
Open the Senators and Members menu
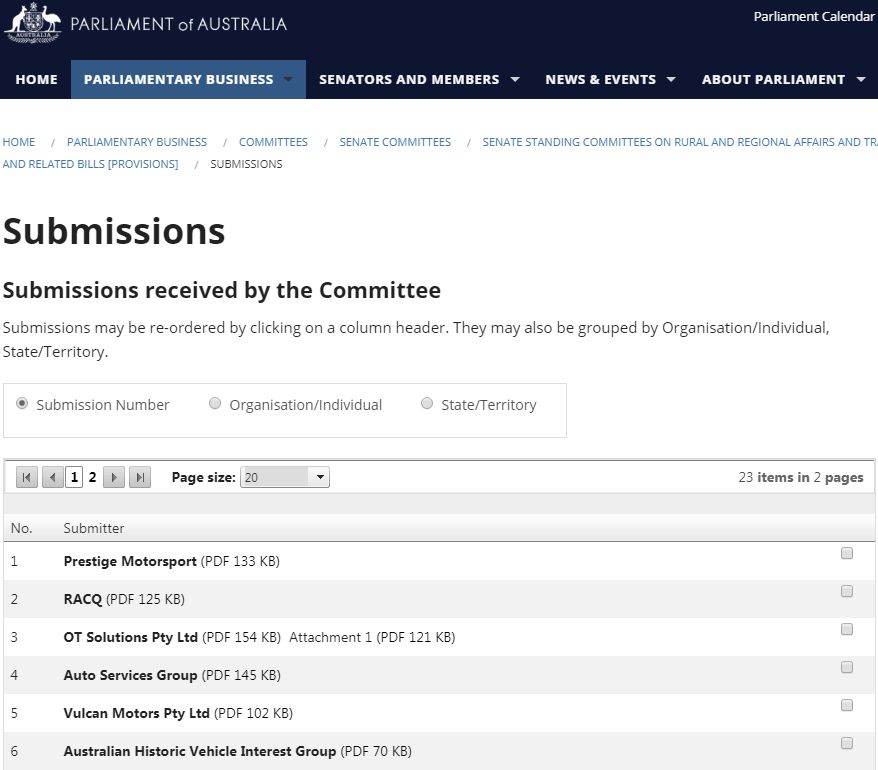point(409,80)
